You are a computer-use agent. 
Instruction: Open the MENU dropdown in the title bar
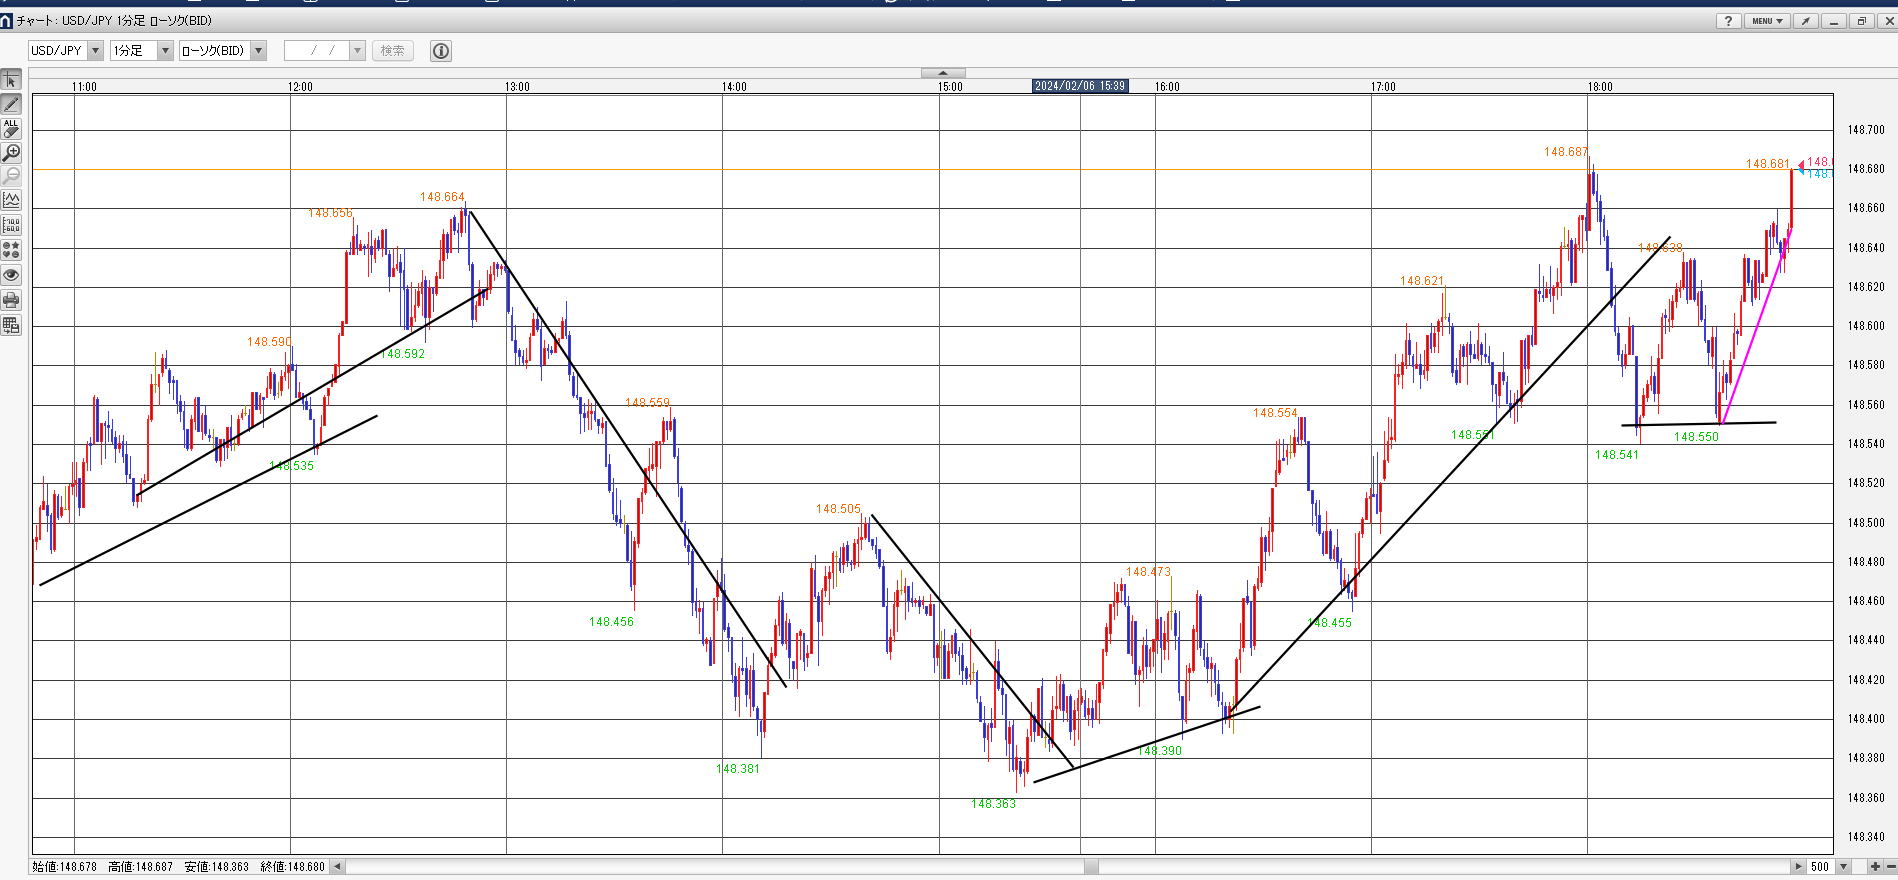(x=1767, y=21)
